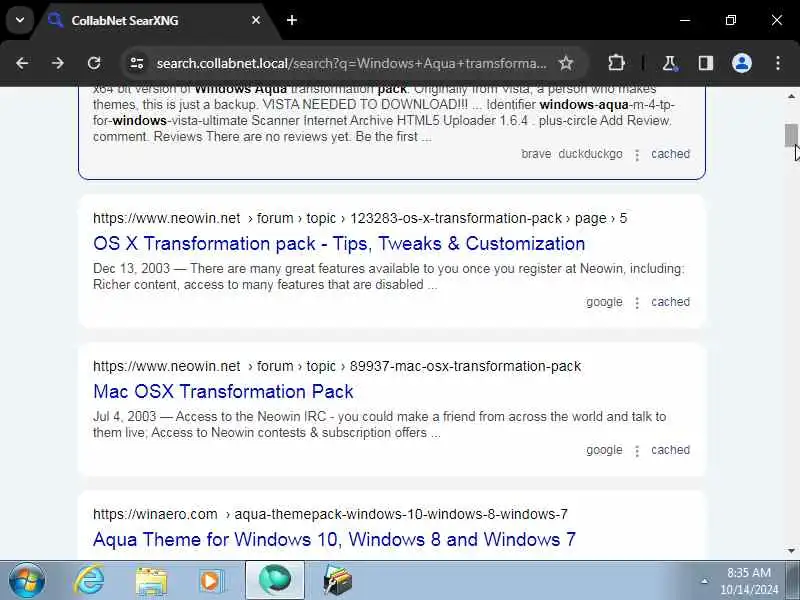800x600 pixels.
Task: Expand options menu for Windows Aqua result
Action: (637, 155)
